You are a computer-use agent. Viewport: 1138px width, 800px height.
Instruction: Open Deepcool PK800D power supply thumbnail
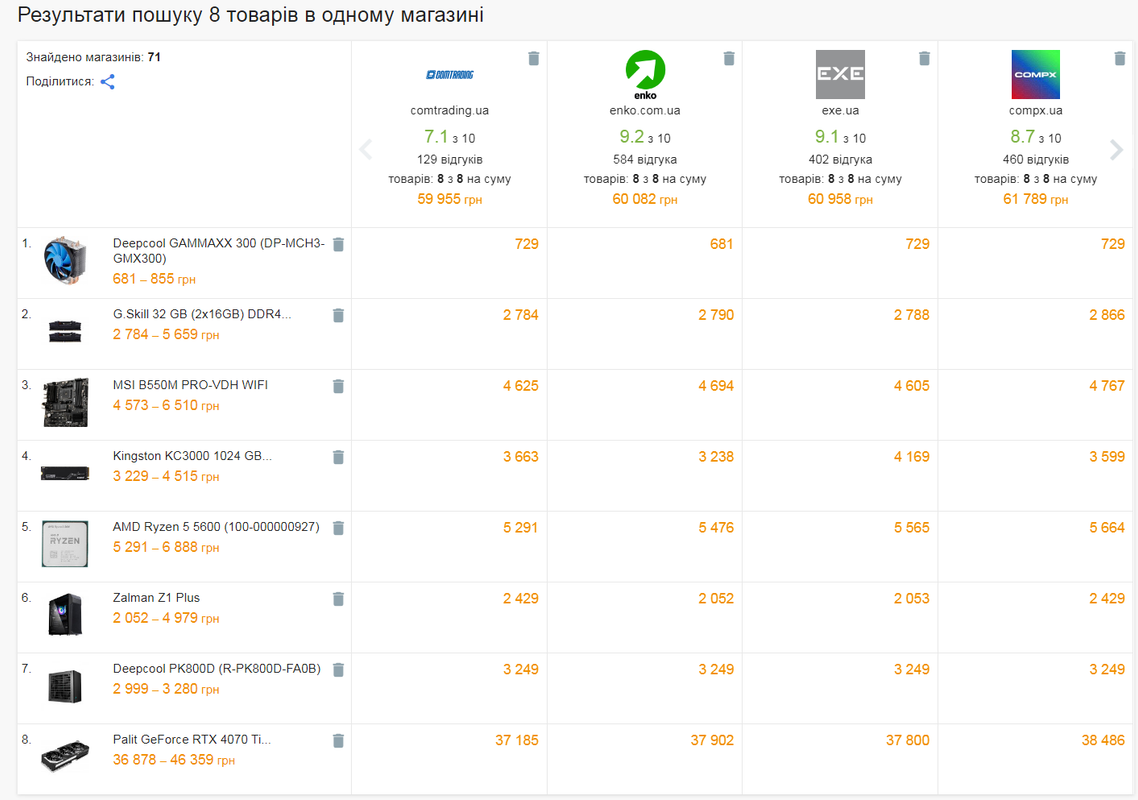coord(65,685)
